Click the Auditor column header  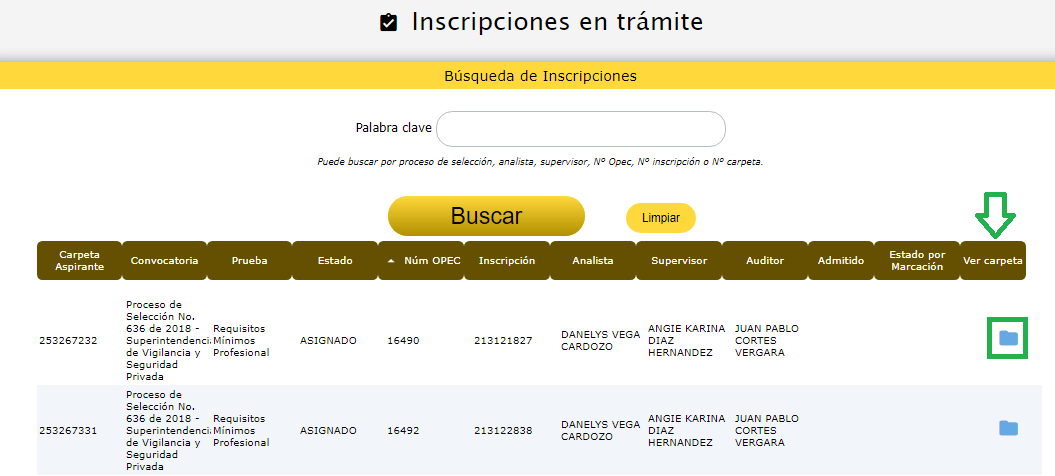[x=765, y=261]
